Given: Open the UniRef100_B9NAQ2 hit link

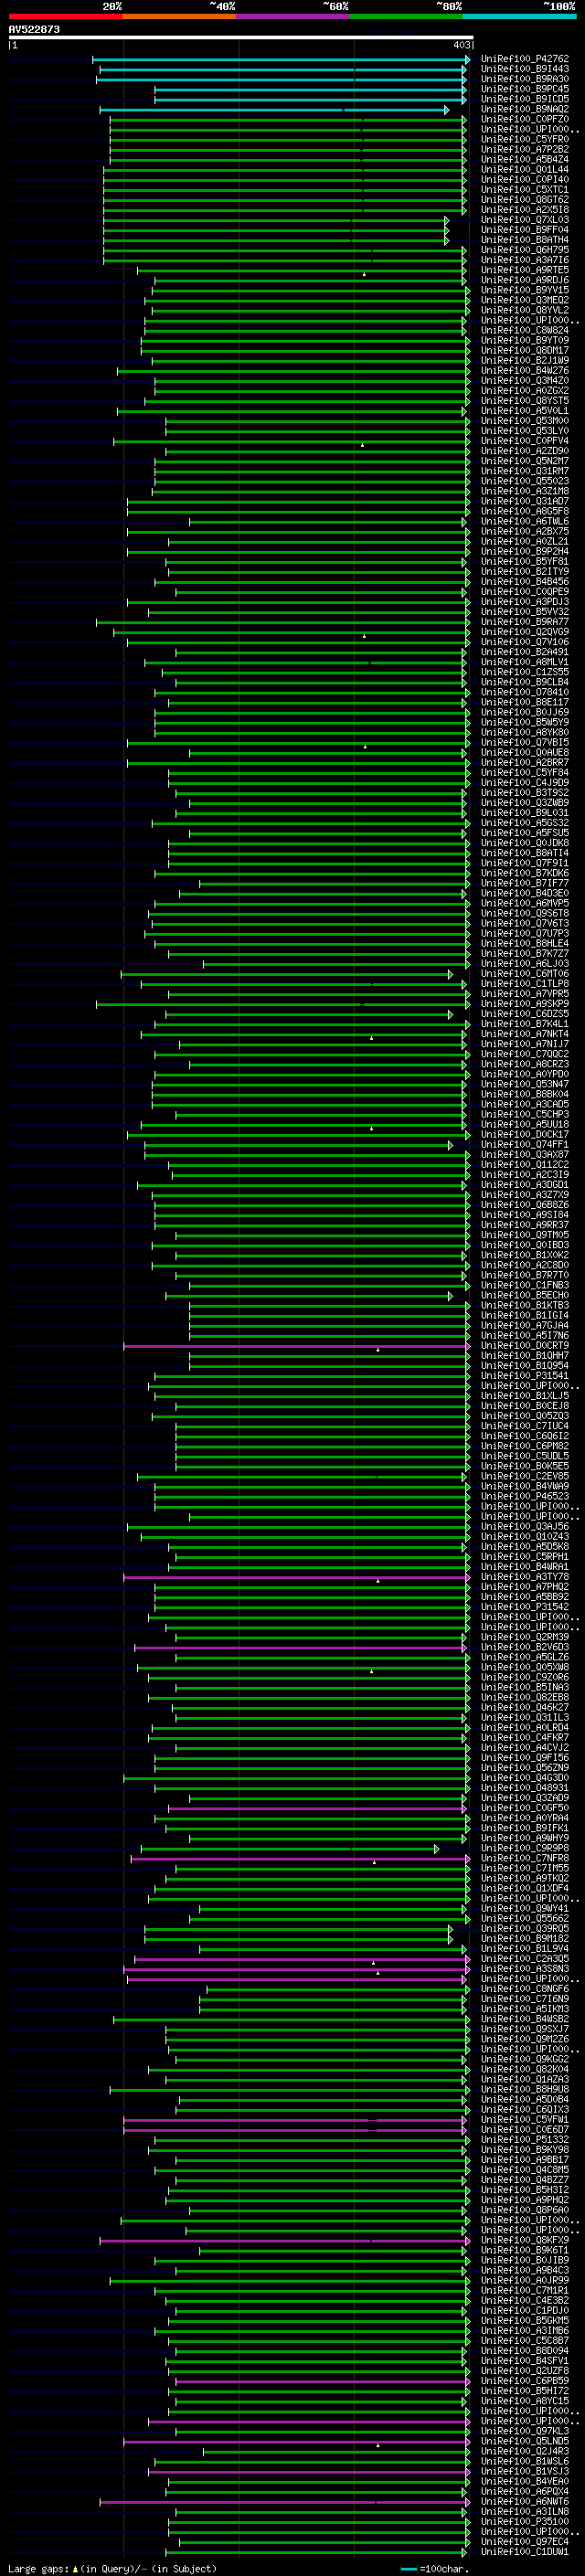Looking at the screenshot, I should (x=524, y=109).
